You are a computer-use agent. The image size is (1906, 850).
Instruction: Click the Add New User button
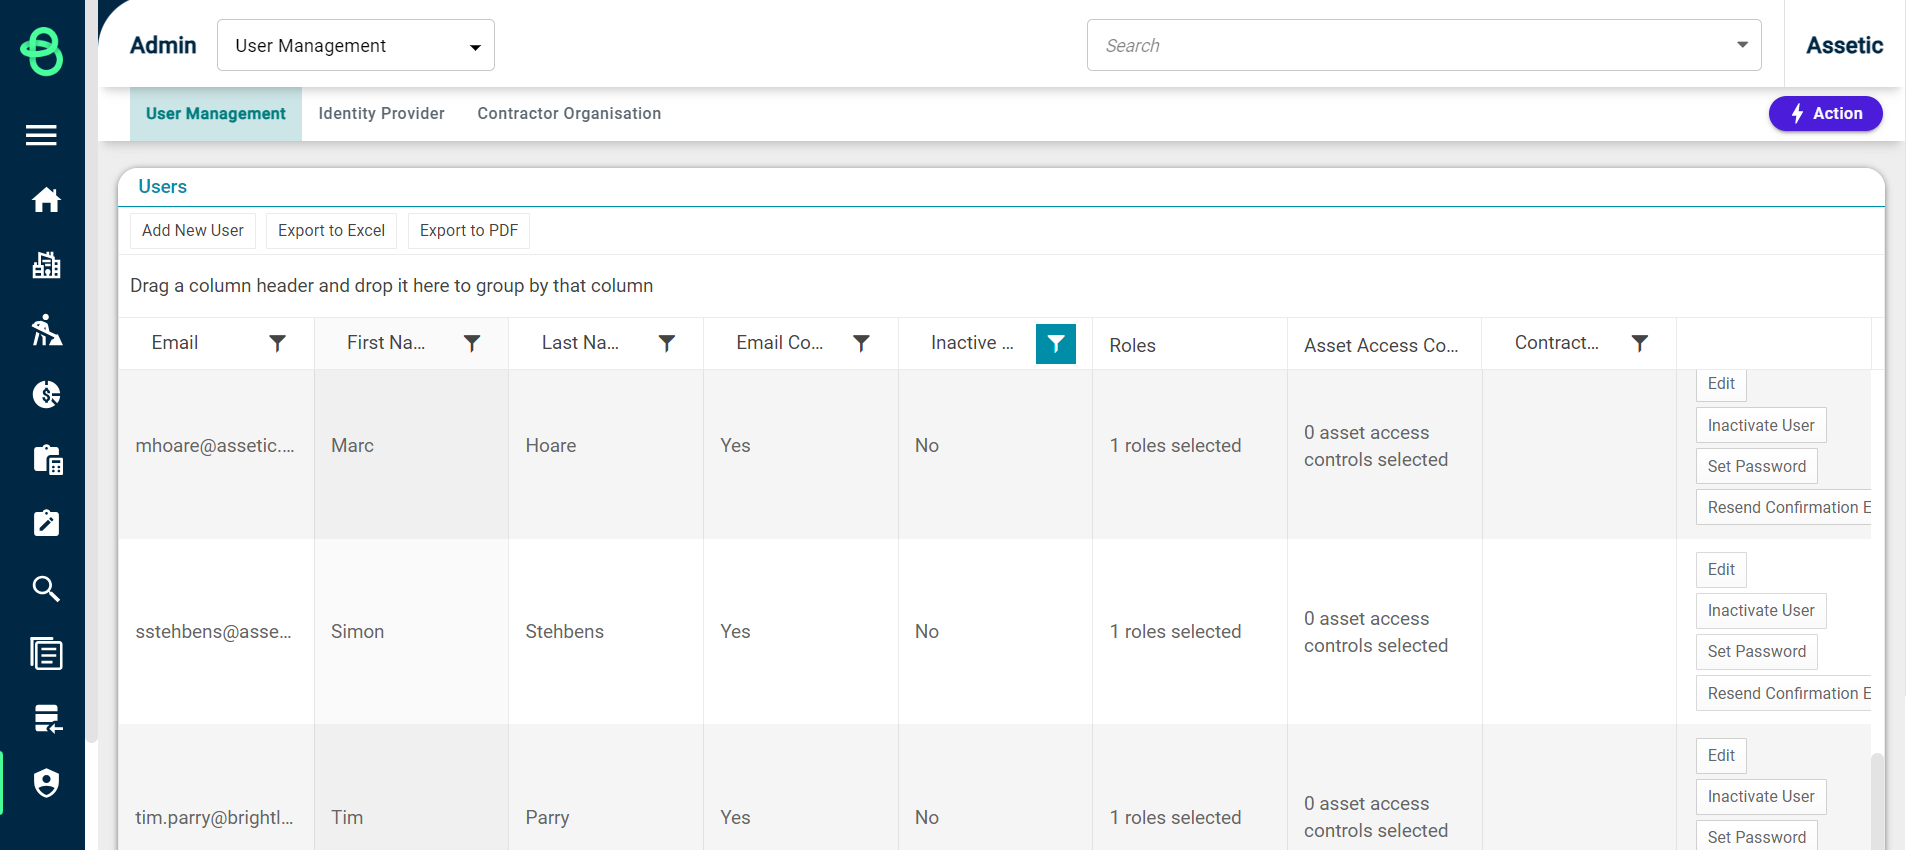click(193, 231)
